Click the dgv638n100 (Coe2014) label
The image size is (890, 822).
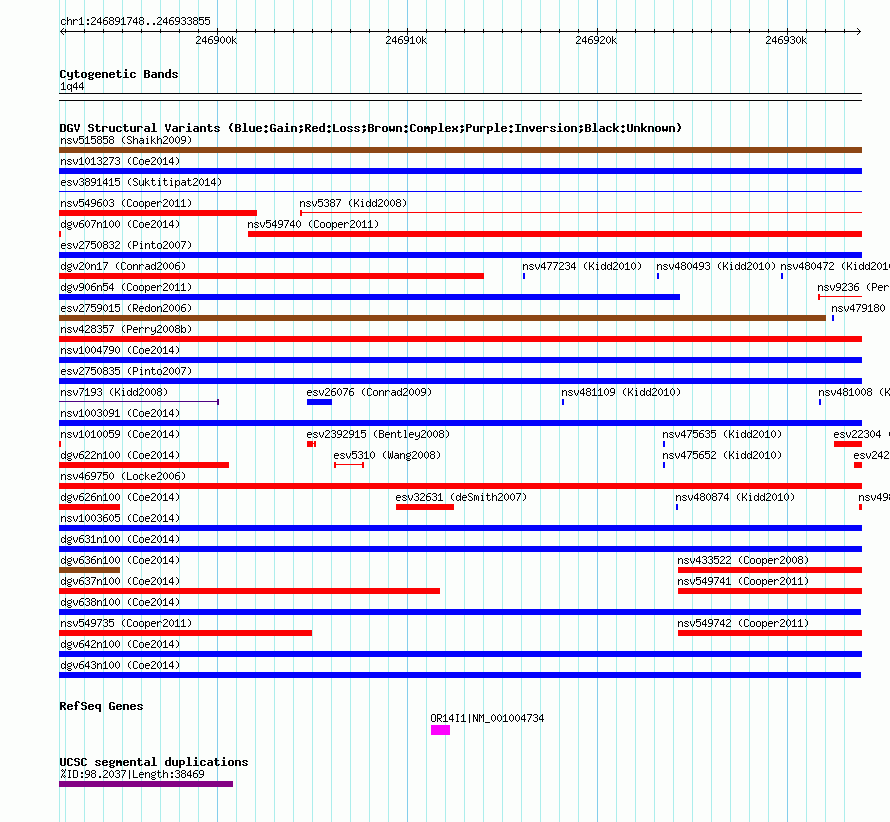[x=120, y=602]
